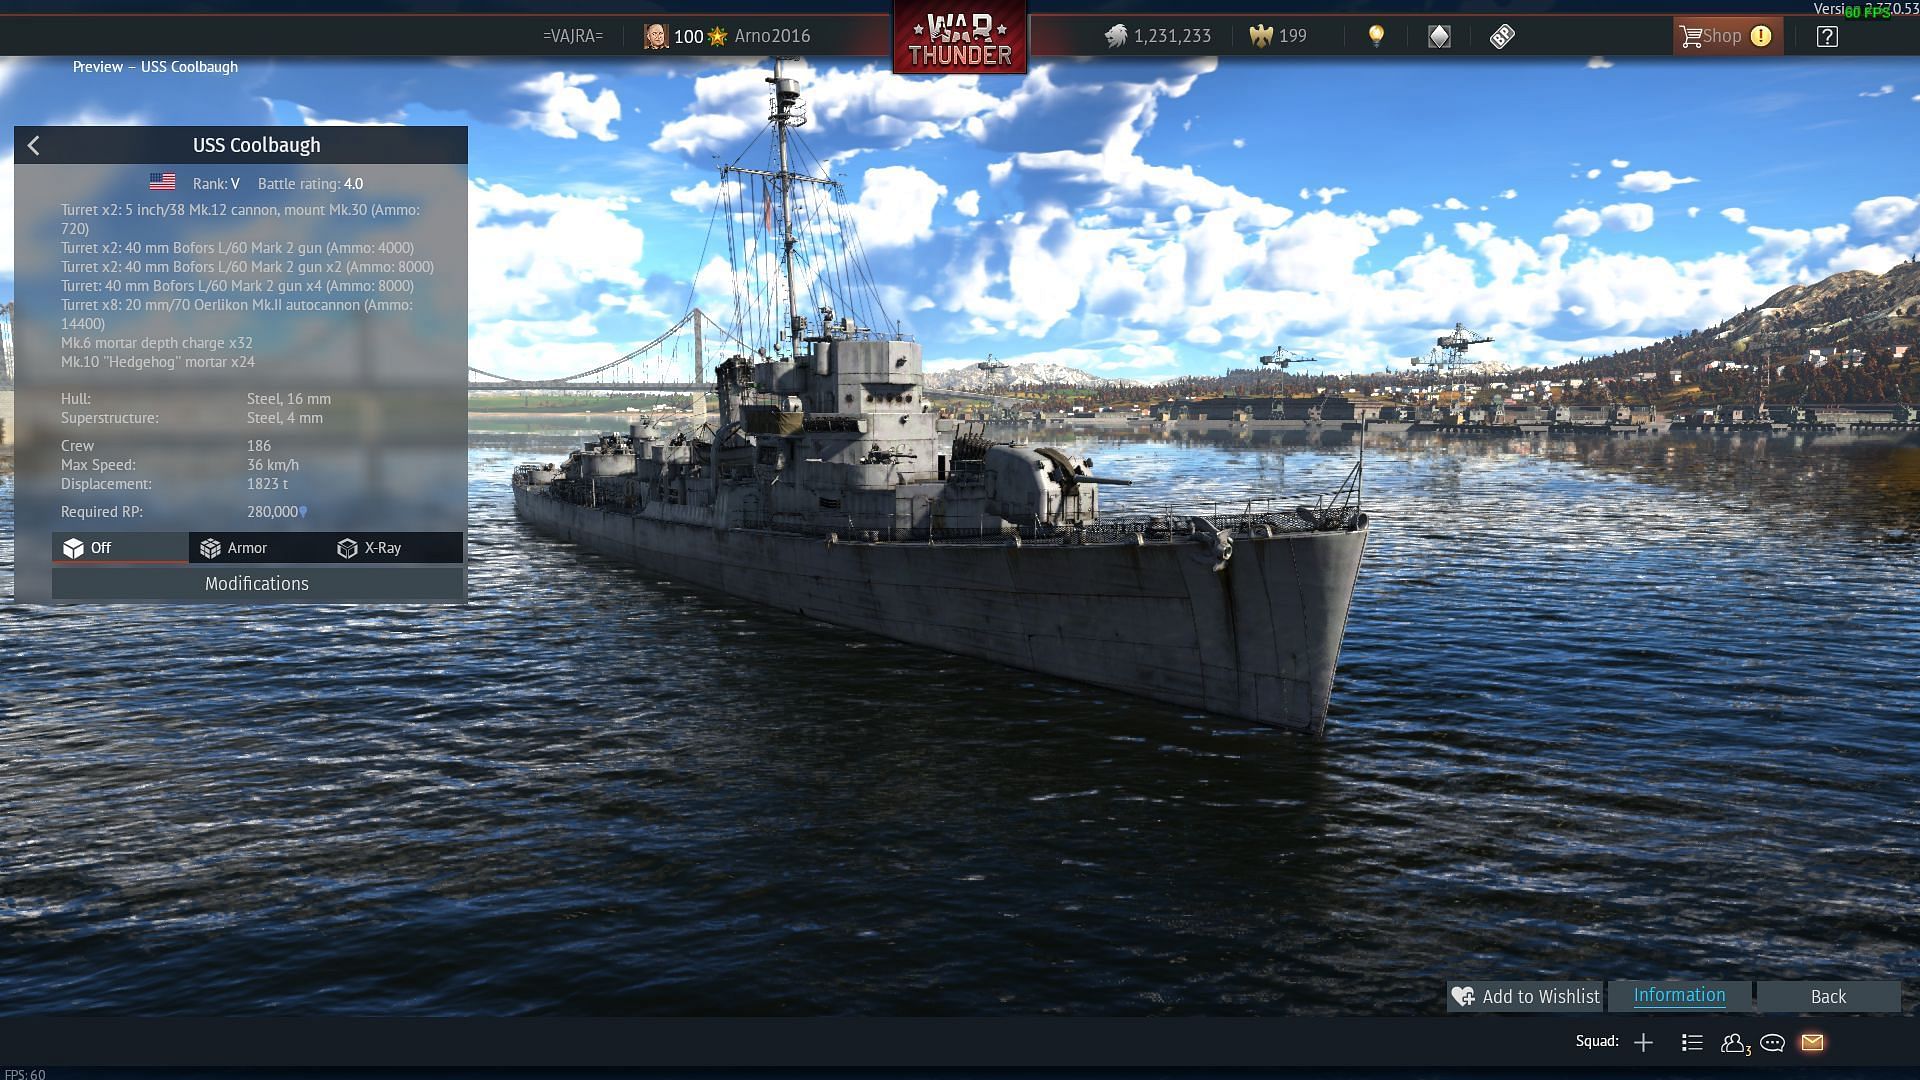Image resolution: width=1920 pixels, height=1080 pixels.
Task: Click the Shop exclamation notification badge
Action: coord(1761,36)
